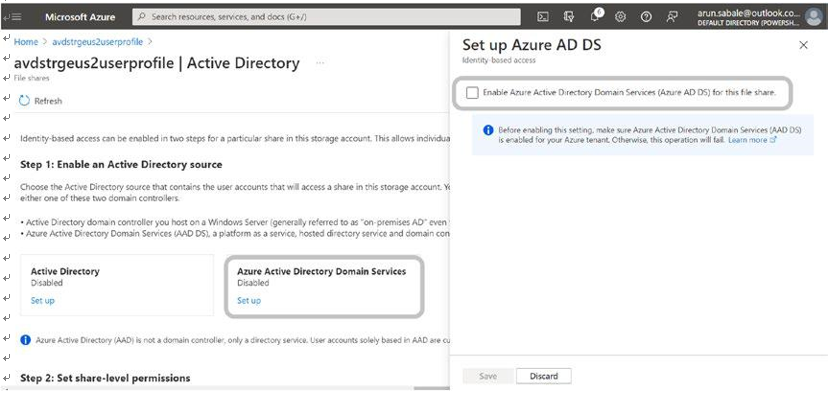
Task: Click the info icon beside the Azure Active Directory (AAD) note
Action: [x=25, y=339]
